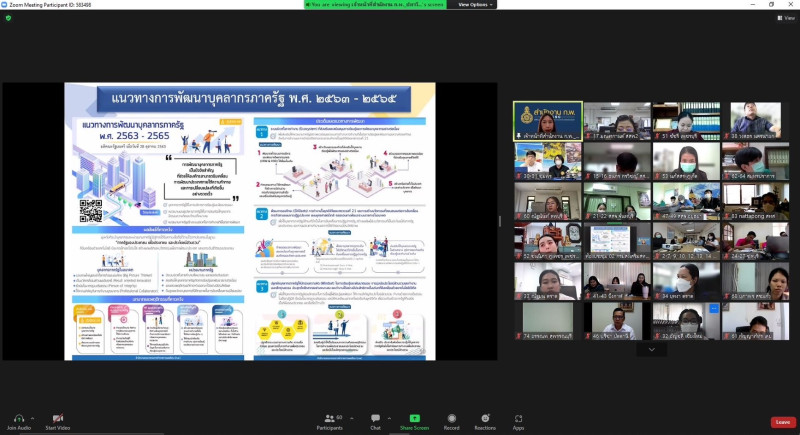Select participant 53 video tile with green mask

tap(686, 161)
